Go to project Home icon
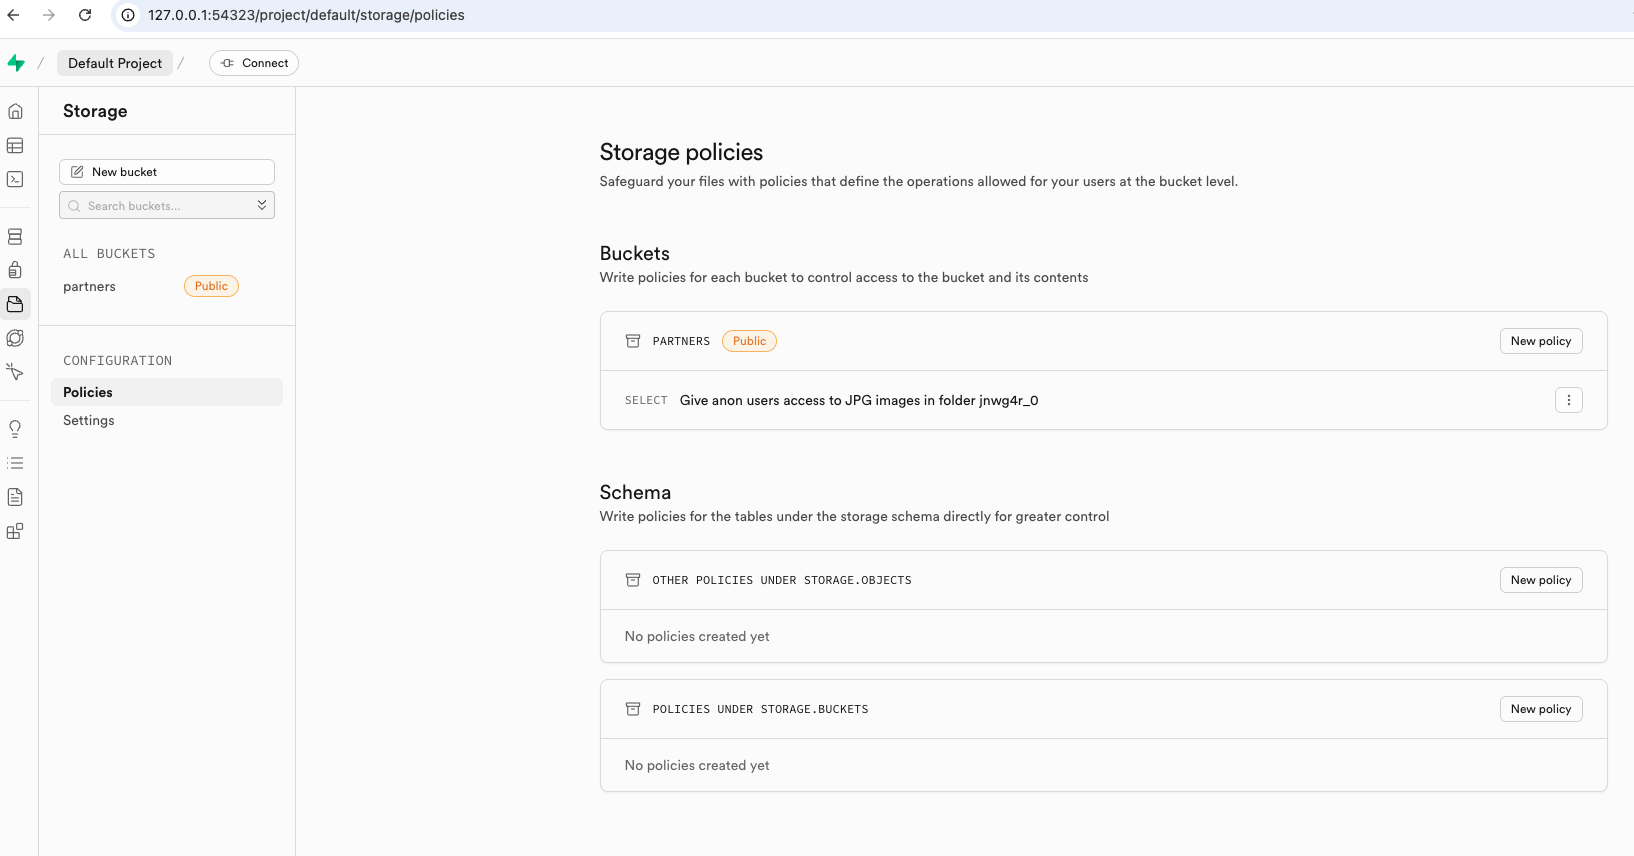Image resolution: width=1634 pixels, height=856 pixels. coord(15,111)
